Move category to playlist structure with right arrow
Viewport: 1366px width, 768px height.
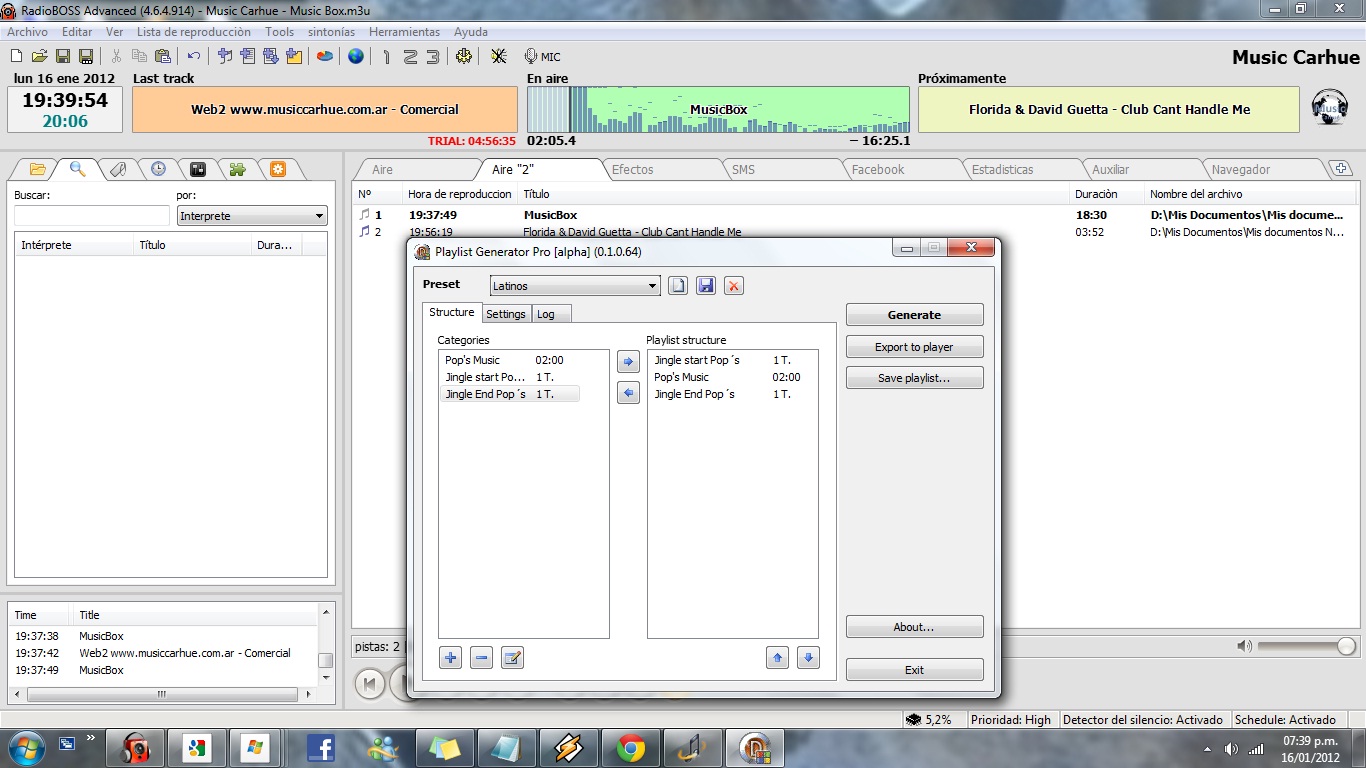pos(628,362)
